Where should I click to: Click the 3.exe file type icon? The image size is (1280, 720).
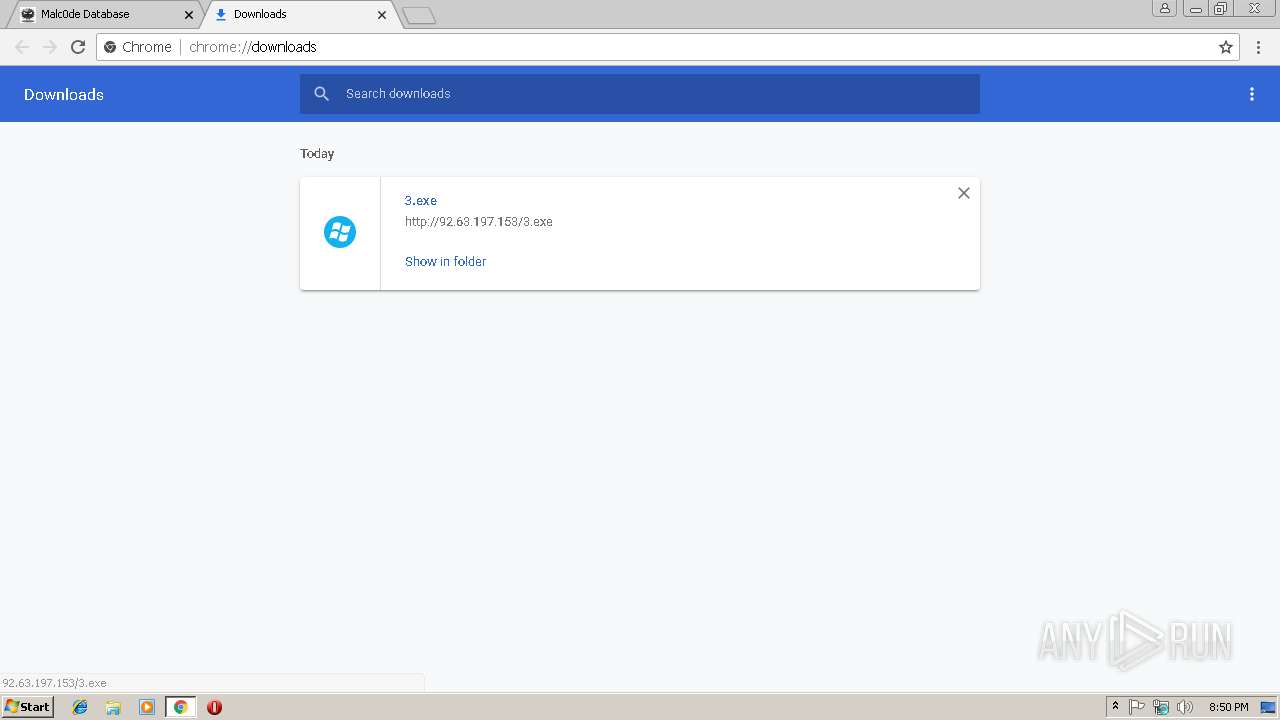click(x=340, y=232)
